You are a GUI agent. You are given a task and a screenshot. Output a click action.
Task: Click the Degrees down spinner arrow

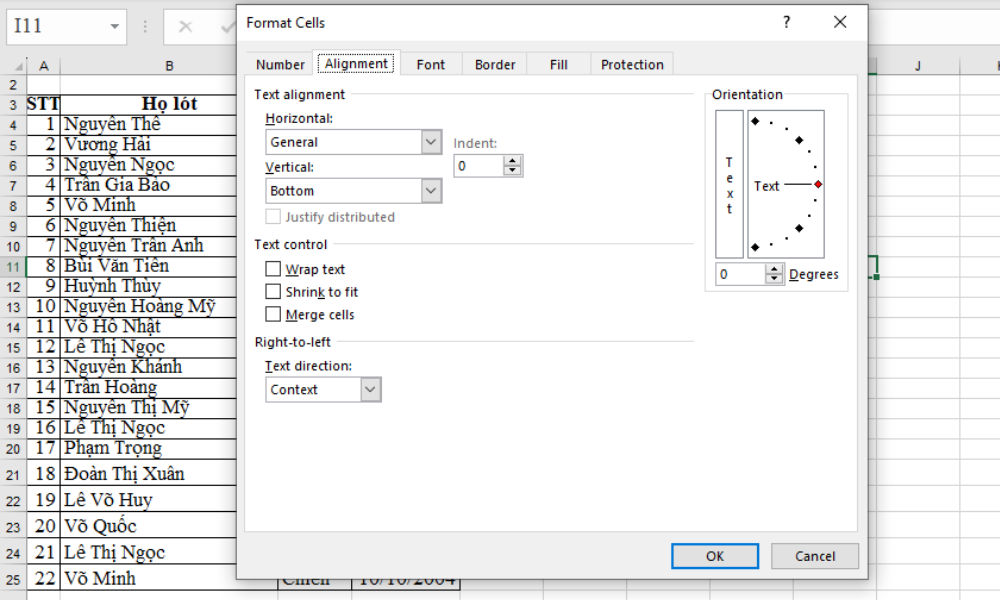(775, 277)
